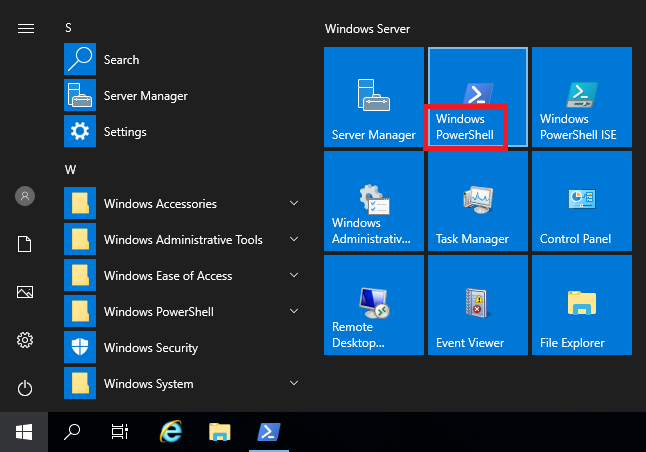Click the Windows Server group title
Screen dimensions: 646x452
367,29
